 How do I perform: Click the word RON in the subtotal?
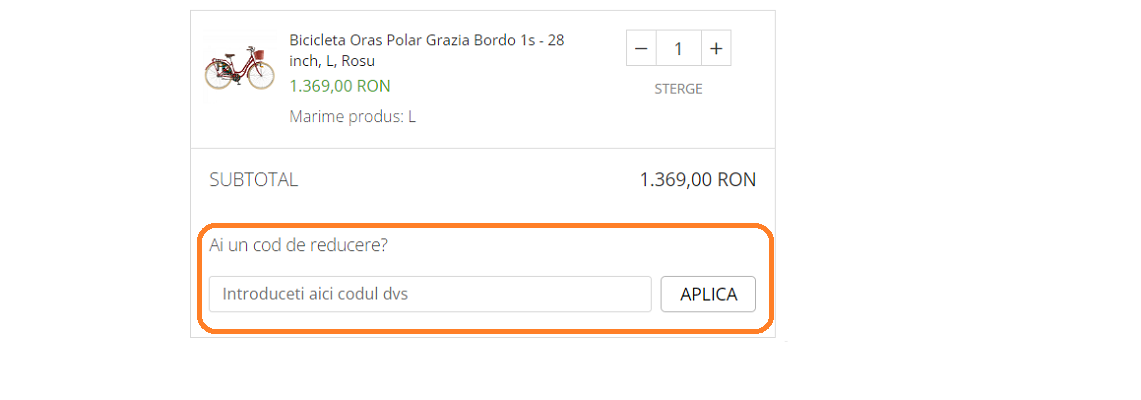tap(737, 180)
